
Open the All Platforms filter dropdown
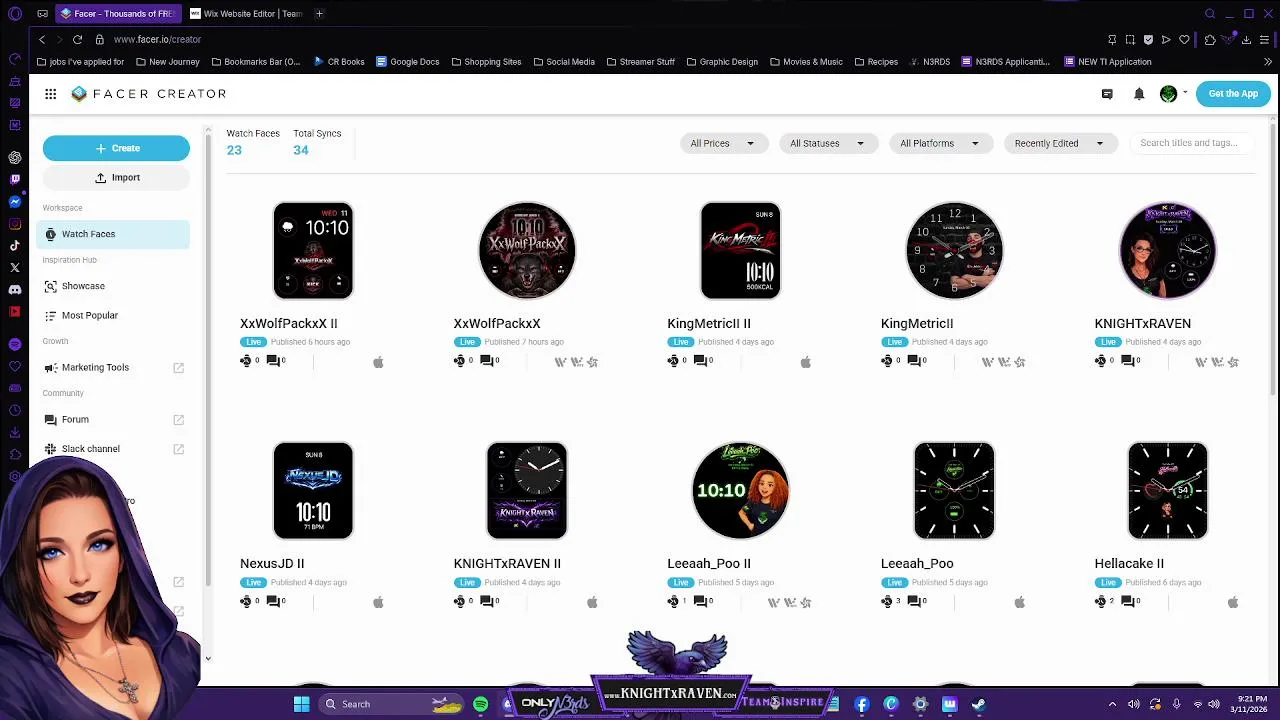940,143
